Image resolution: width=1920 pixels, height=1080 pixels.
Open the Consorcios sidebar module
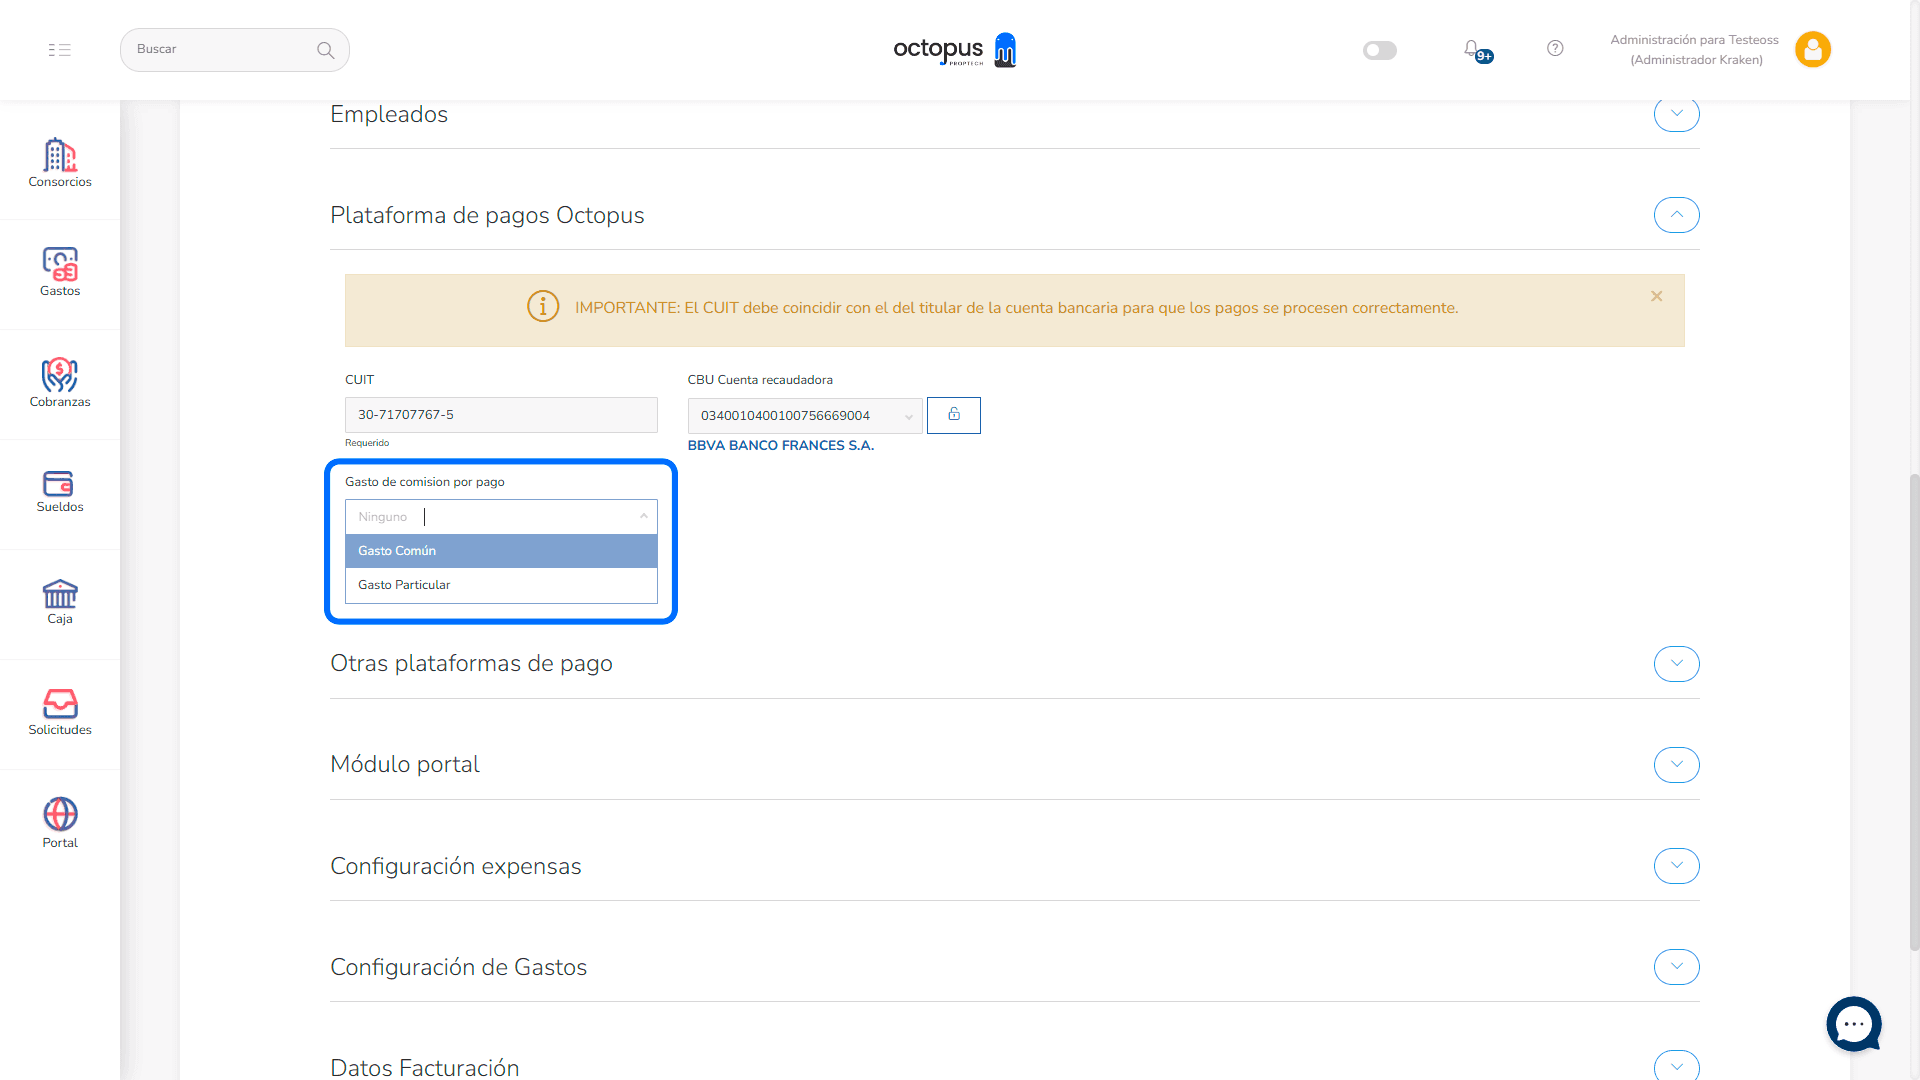(x=60, y=162)
